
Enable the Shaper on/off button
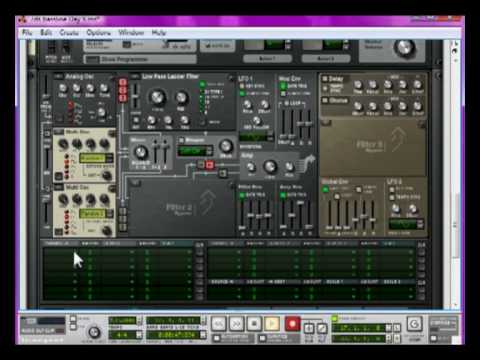pos(182,140)
